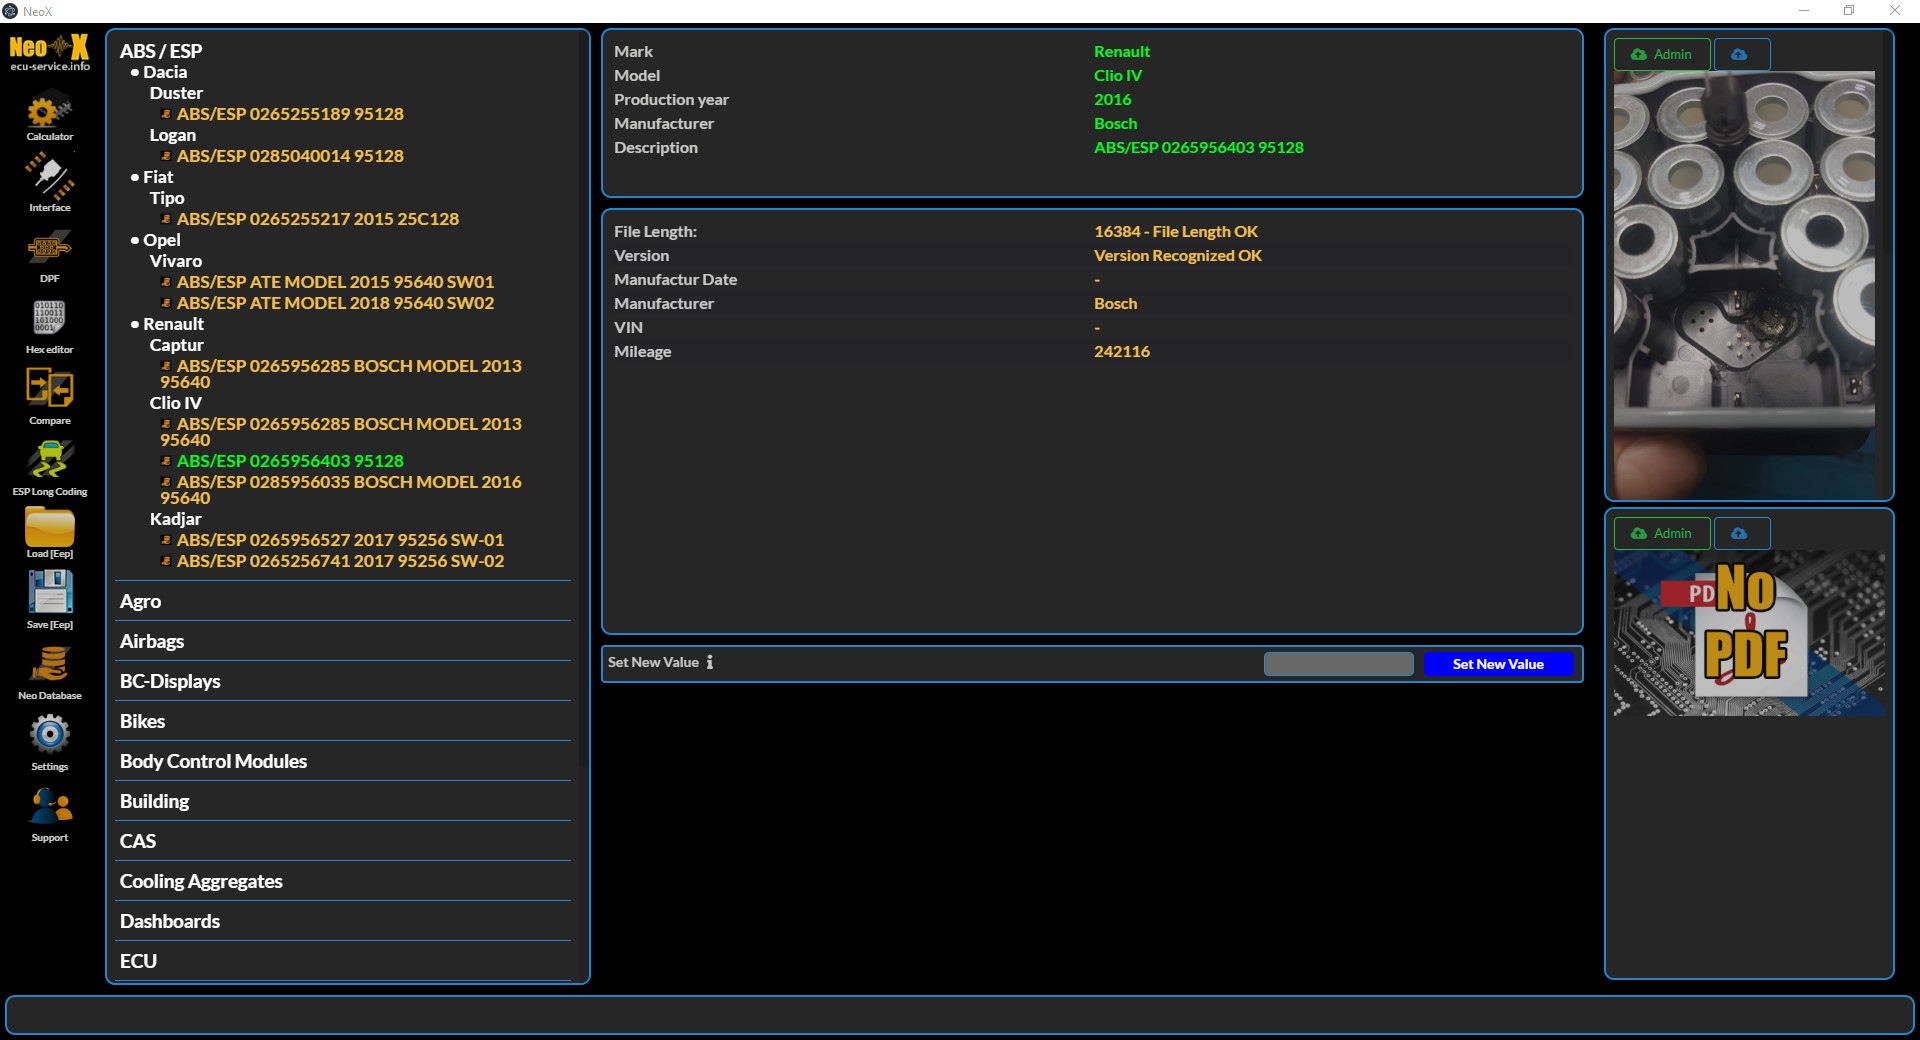Image resolution: width=1920 pixels, height=1040 pixels.
Task: Click the cloud upload button above the ECU photo
Action: tap(1741, 54)
